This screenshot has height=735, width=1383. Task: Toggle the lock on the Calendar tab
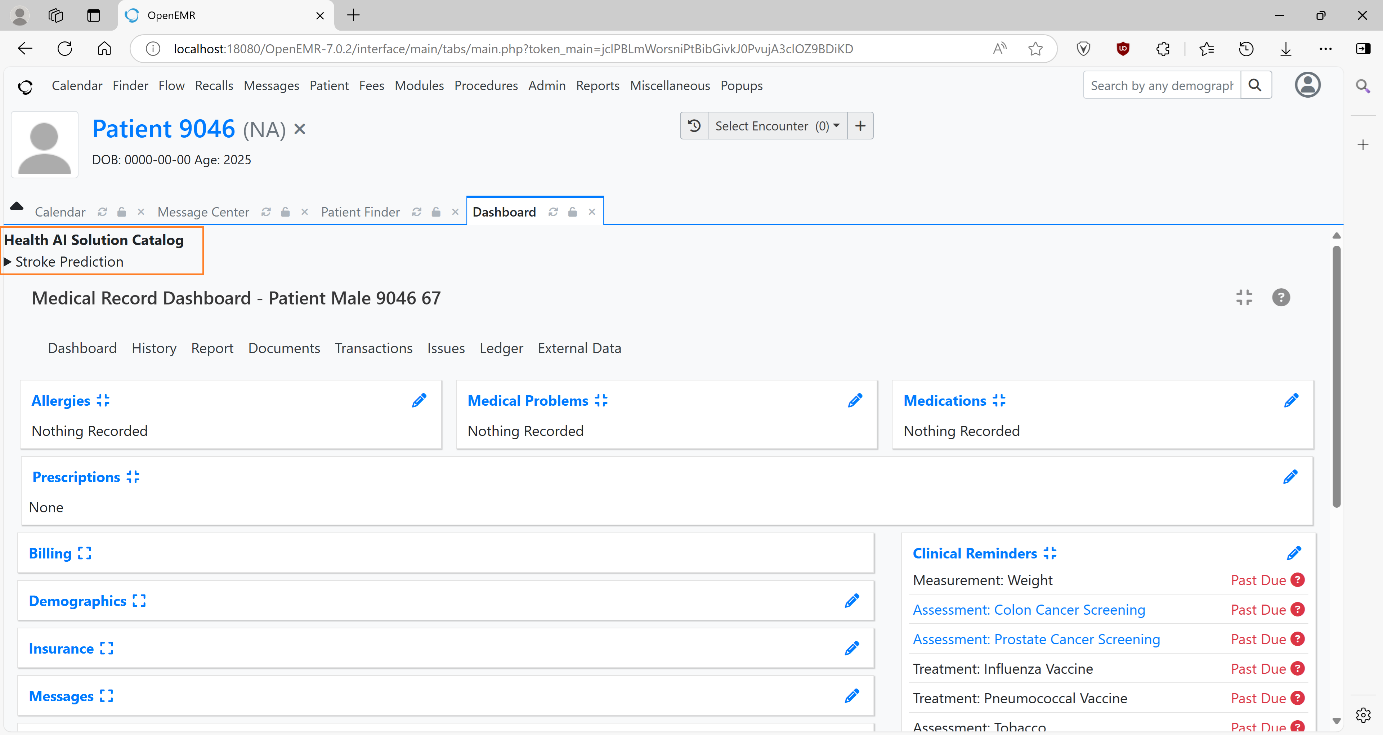[120, 211]
